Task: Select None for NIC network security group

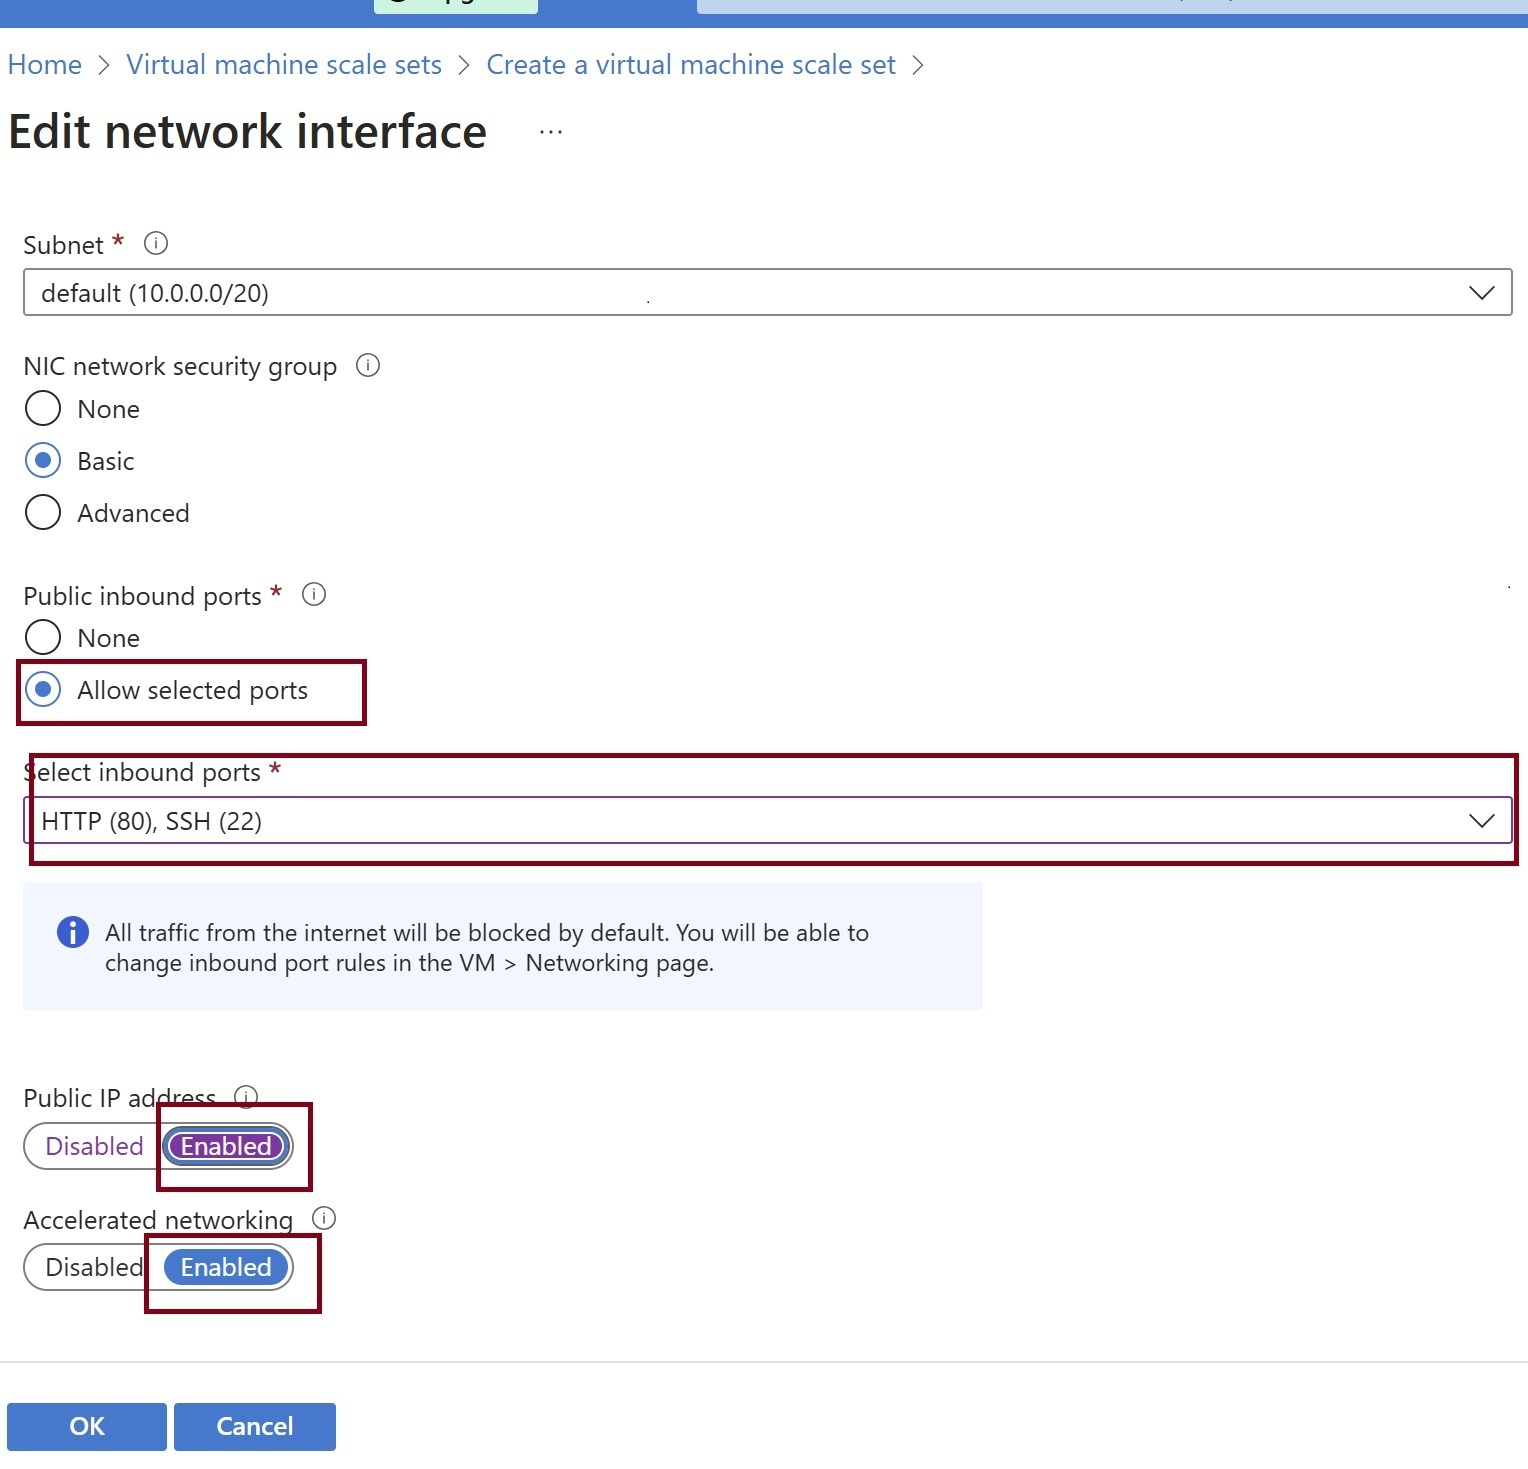Action: (x=43, y=408)
